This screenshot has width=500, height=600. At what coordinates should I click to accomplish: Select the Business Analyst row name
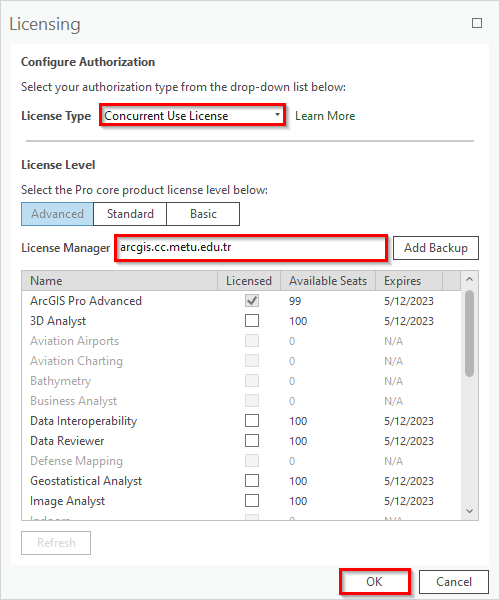click(x=73, y=401)
